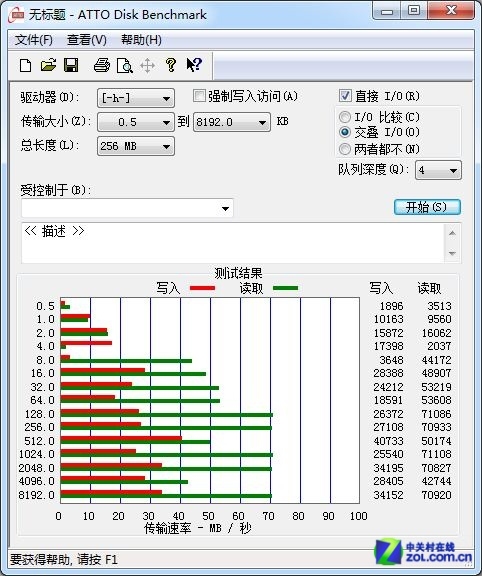Click the 1024.0 row size label

tap(36, 454)
